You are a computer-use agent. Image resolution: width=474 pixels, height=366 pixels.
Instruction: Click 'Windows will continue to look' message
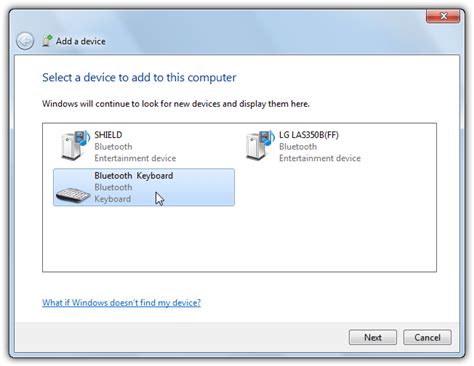(x=176, y=104)
